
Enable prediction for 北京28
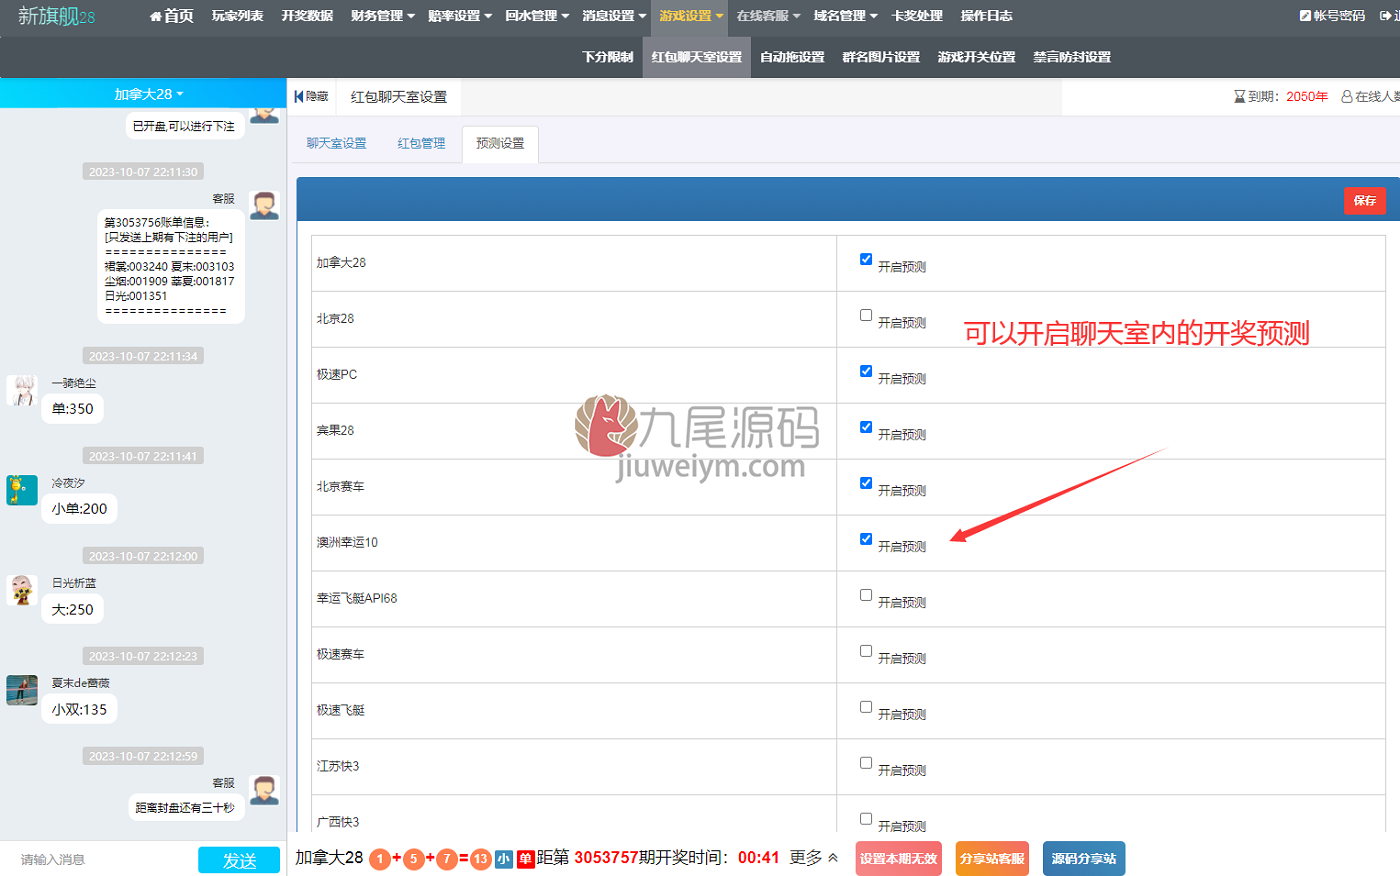(866, 315)
